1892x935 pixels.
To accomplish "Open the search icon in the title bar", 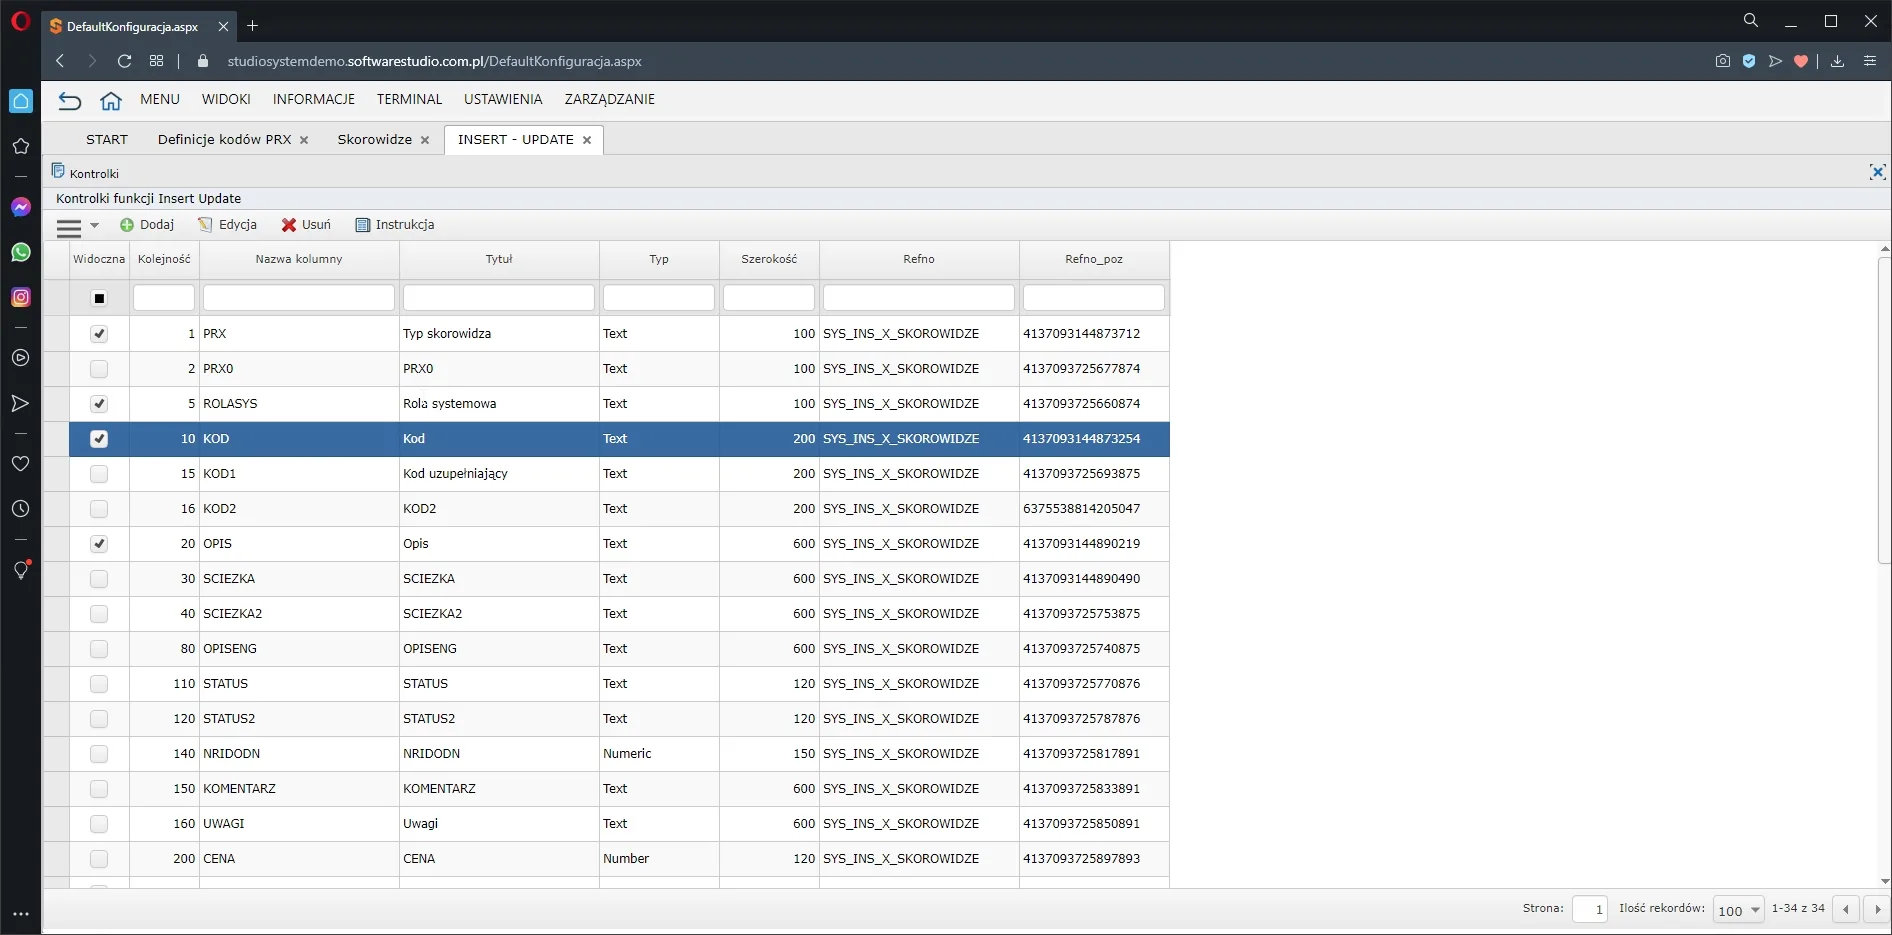I will coord(1750,20).
